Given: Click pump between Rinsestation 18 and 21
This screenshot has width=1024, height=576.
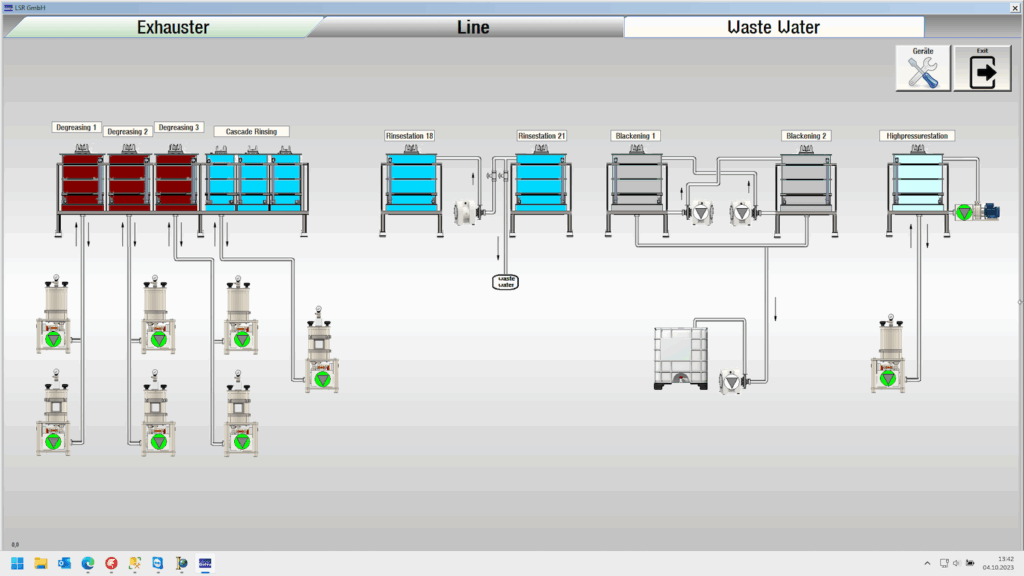Looking at the screenshot, I should [x=467, y=212].
